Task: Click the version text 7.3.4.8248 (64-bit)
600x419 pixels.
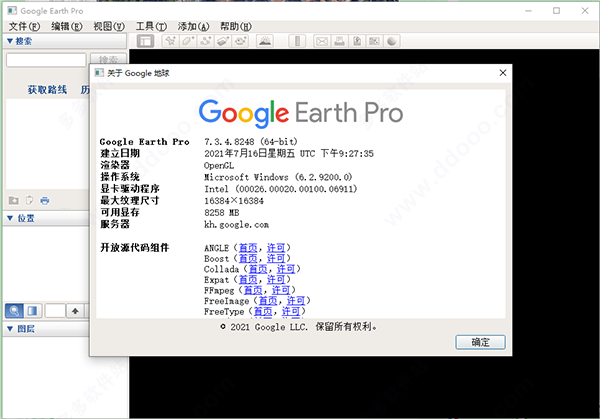Action: click(x=251, y=142)
